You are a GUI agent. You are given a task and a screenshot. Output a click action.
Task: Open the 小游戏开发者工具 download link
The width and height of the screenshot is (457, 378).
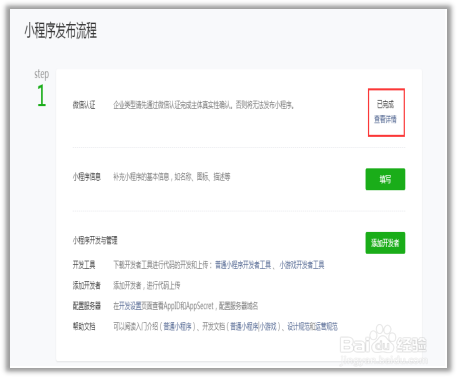[x=302, y=265]
